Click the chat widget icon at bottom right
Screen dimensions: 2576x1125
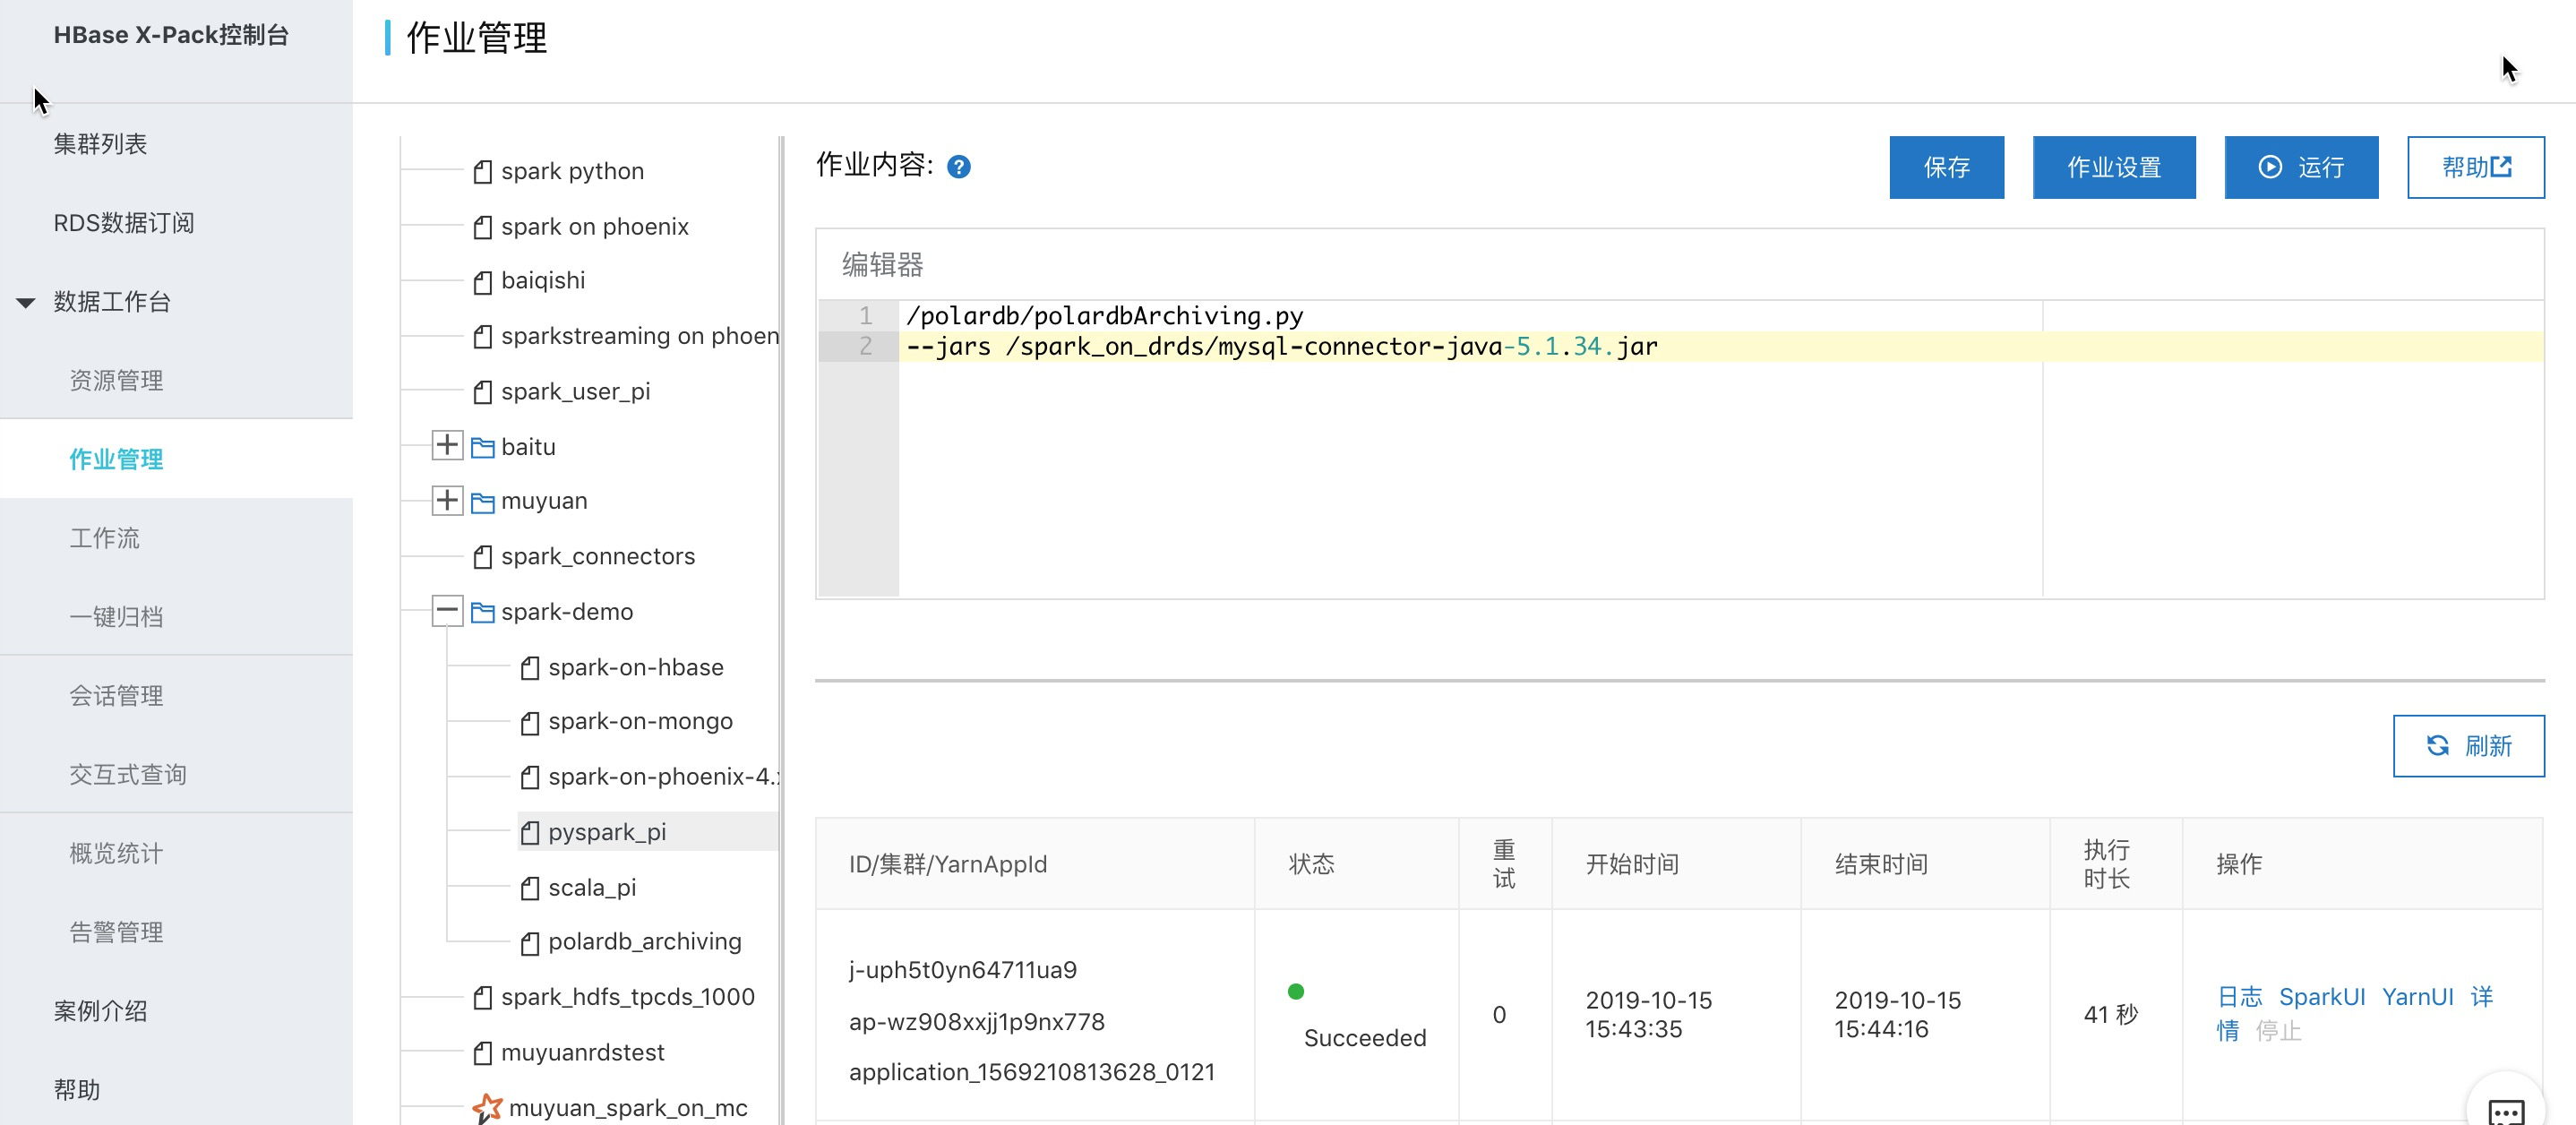coord(2506,1109)
